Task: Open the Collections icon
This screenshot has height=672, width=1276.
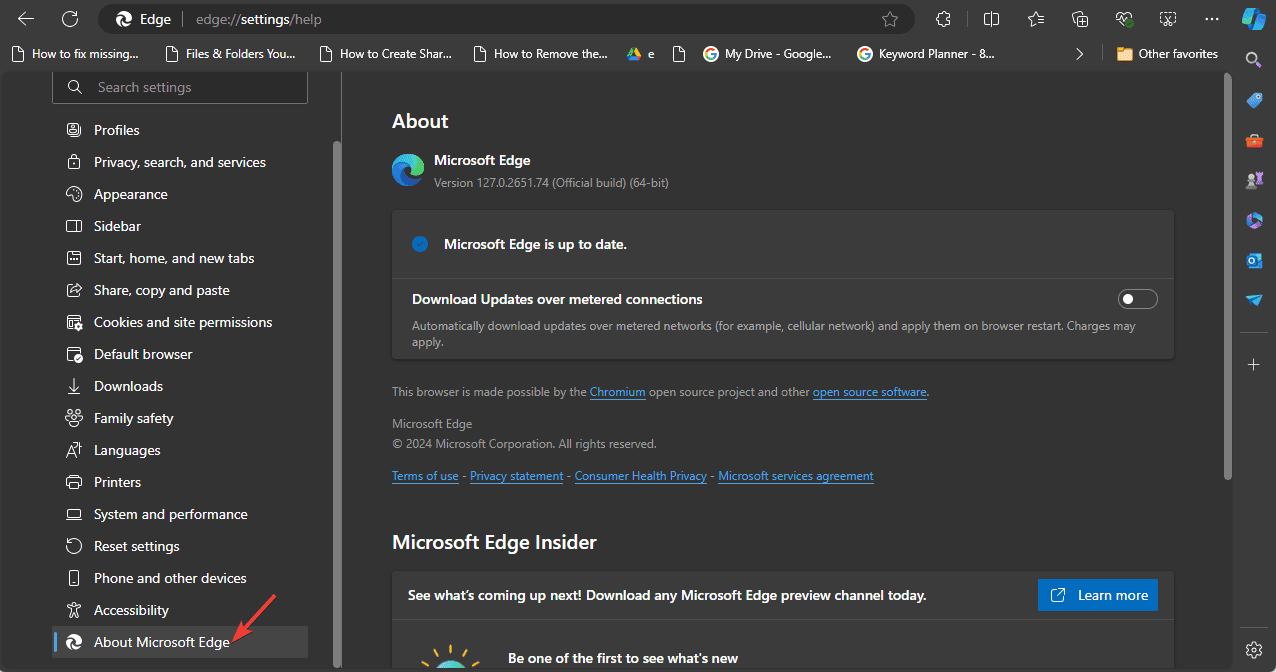Action: tap(1080, 19)
